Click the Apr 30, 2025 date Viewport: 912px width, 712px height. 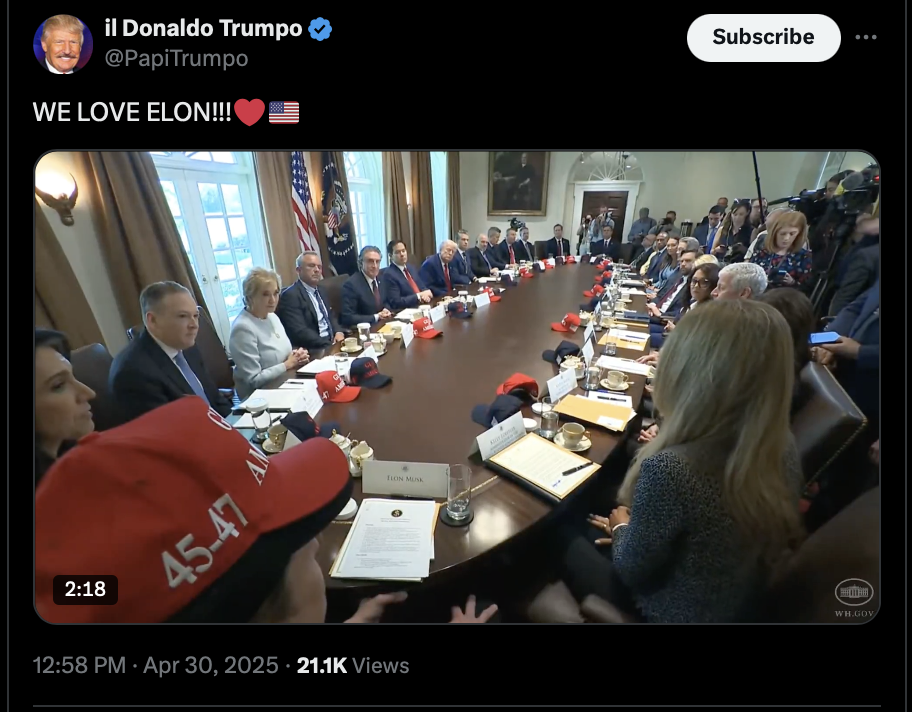coord(211,665)
